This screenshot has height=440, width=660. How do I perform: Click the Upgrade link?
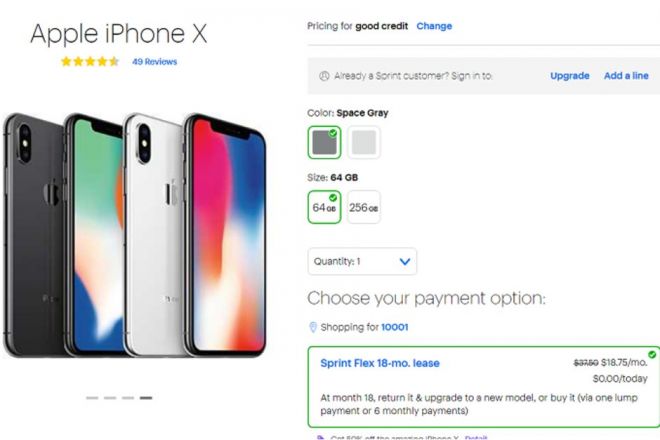pyautogui.click(x=570, y=76)
